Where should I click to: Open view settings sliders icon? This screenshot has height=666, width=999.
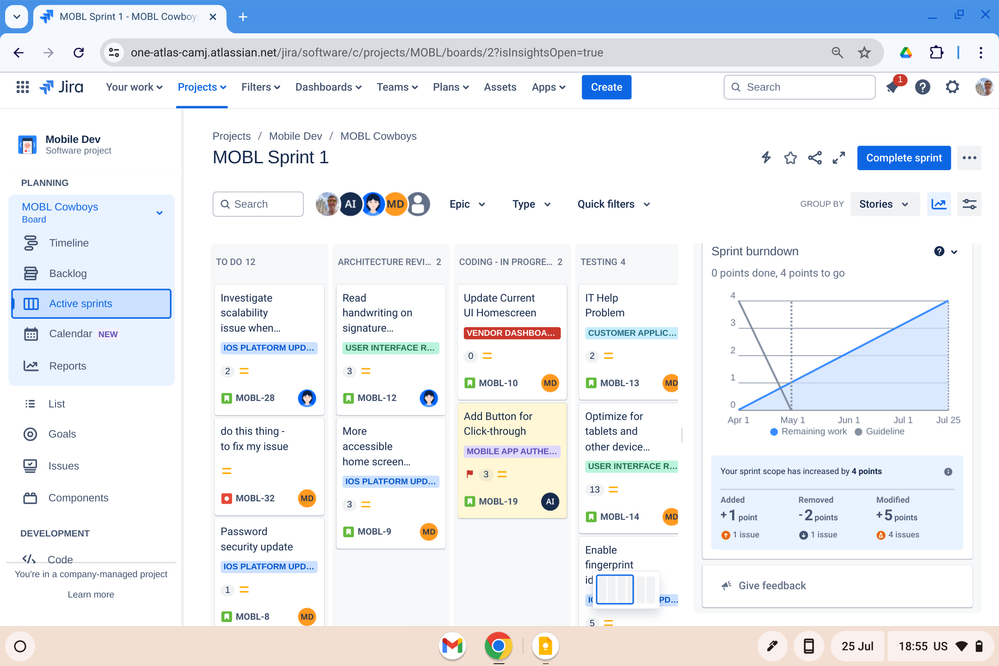click(x=969, y=204)
